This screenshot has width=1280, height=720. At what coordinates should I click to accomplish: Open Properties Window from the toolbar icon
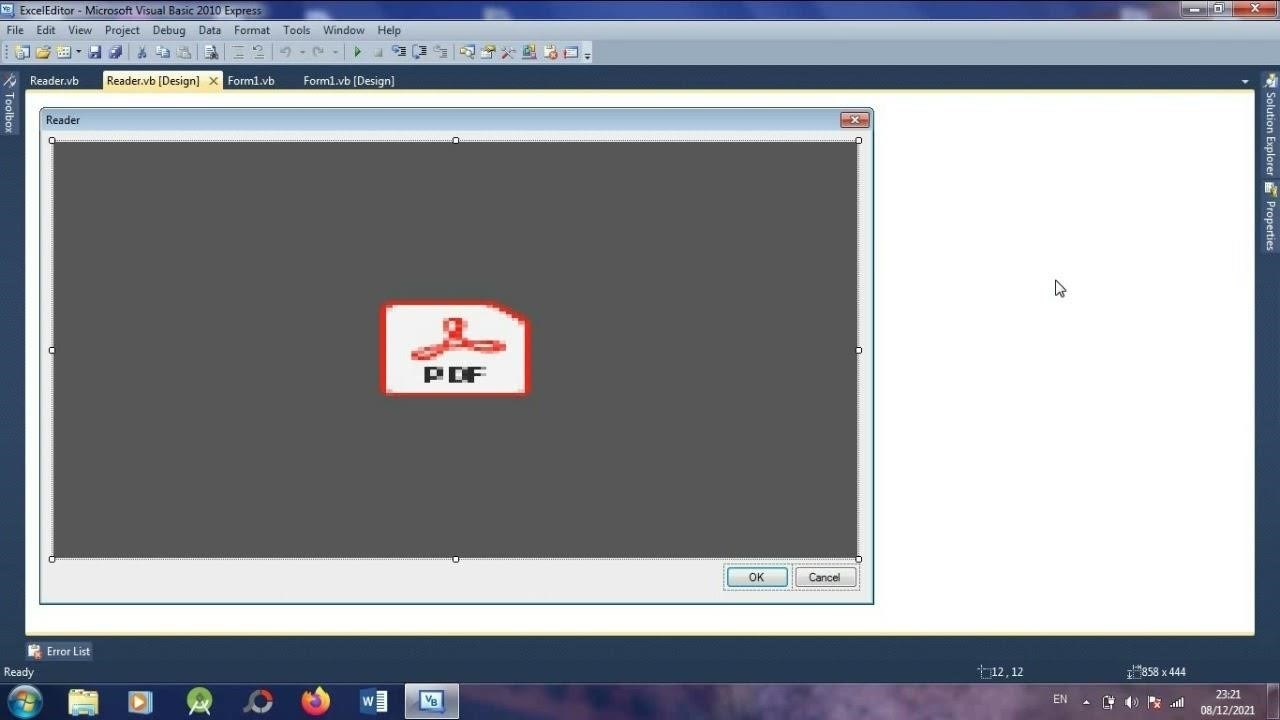tap(488, 52)
